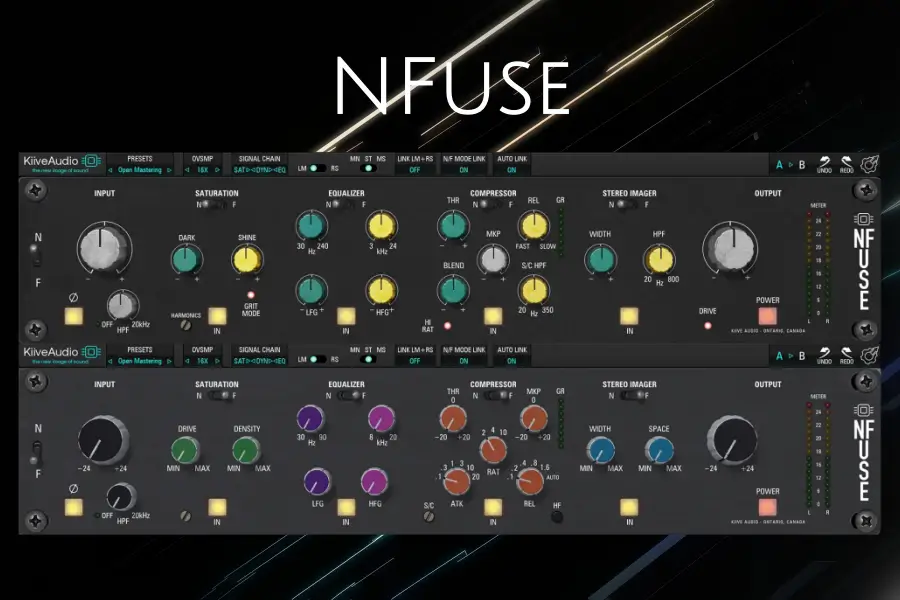Screen dimensions: 900x600
Task: Click Grit Mode LED on upper unit
Action: click(x=251, y=295)
